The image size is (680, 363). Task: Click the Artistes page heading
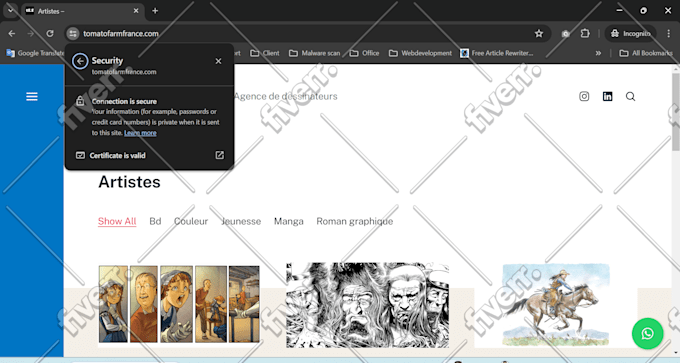pyautogui.click(x=129, y=182)
